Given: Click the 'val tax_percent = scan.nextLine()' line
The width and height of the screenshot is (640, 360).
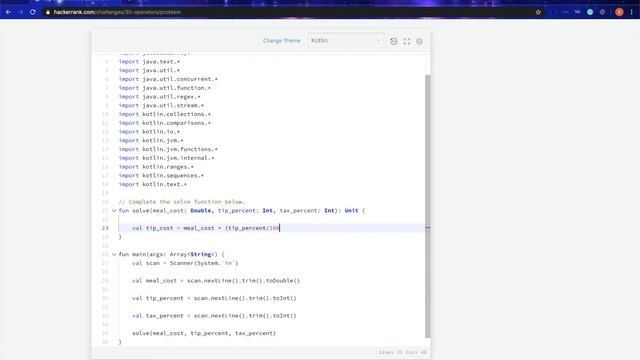Looking at the screenshot, I should tap(214, 316).
